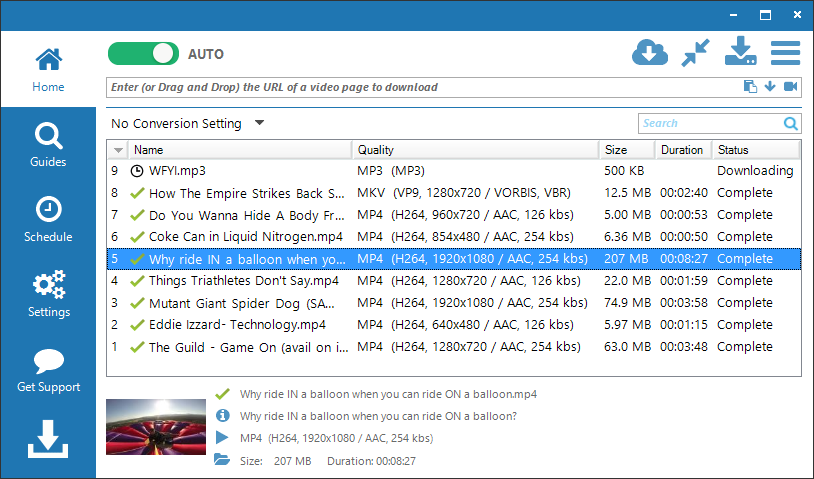Click the checkmark of selected Why ride IN a balloon row
The height and width of the screenshot is (479, 814).
coord(137,259)
